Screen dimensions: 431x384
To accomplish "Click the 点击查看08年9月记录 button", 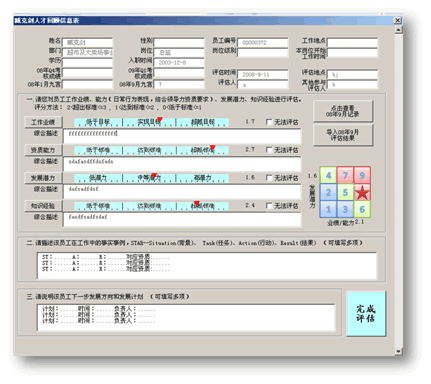I will 343,111.
